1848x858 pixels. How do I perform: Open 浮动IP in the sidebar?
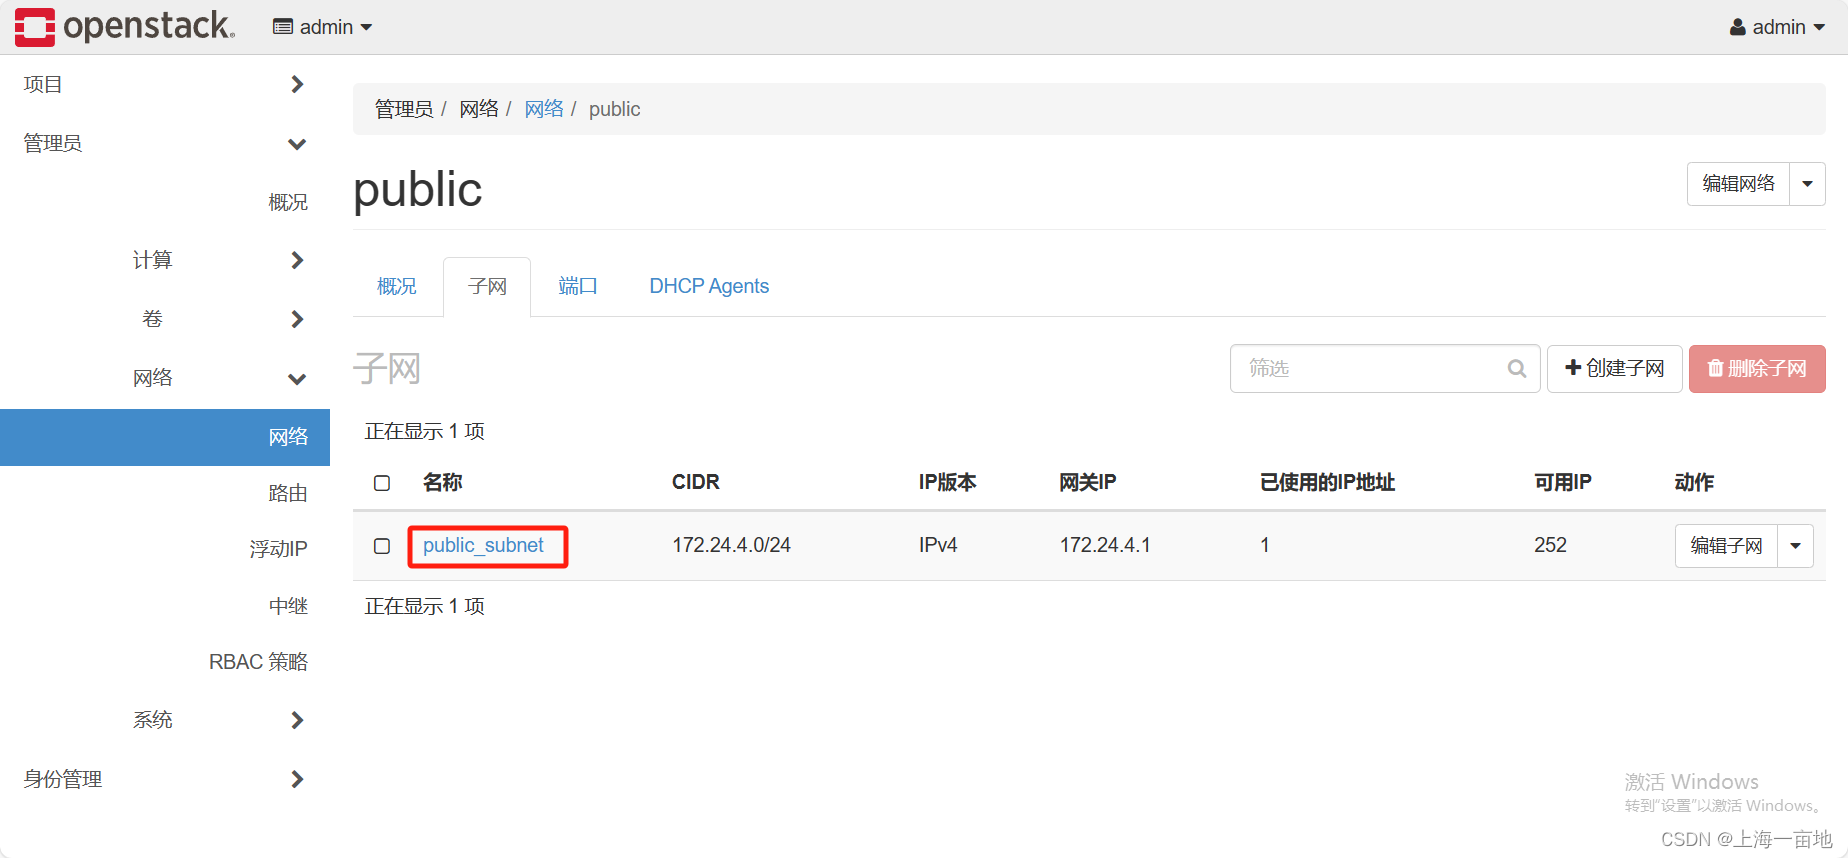click(x=278, y=549)
